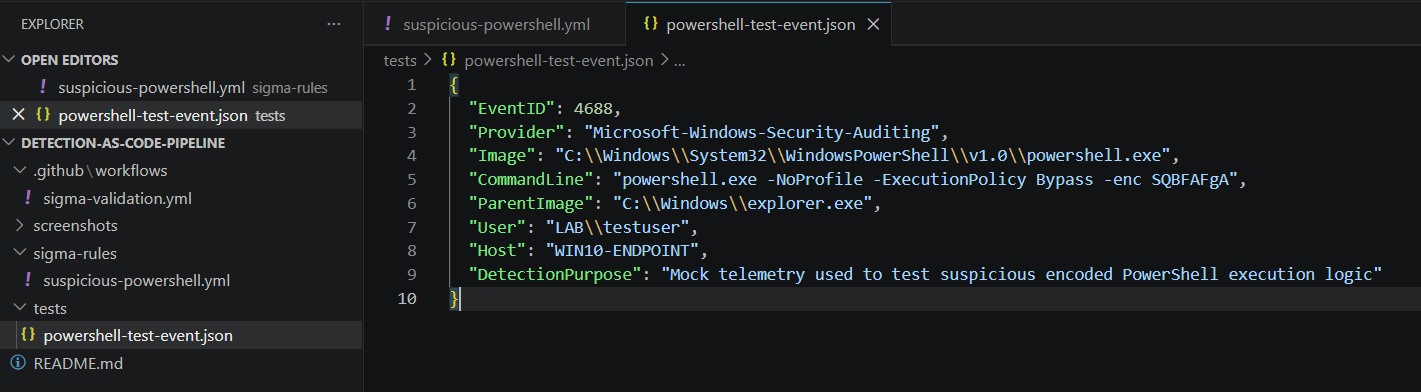Click the closing brace on line 10
Viewport: 1421px width, 392px height.
(455, 299)
